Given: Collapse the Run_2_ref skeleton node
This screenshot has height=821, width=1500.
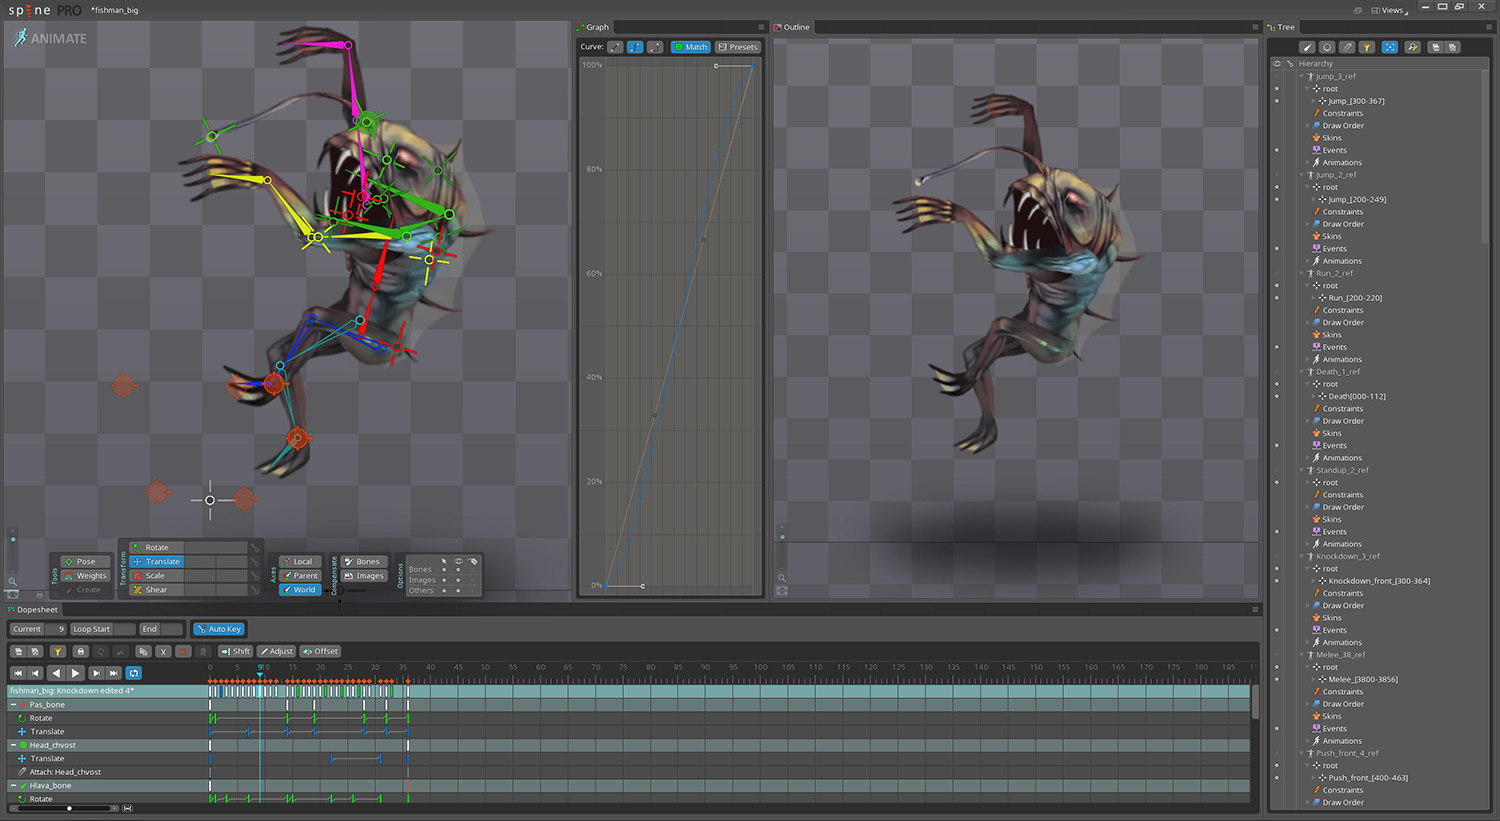Looking at the screenshot, I should (1302, 273).
